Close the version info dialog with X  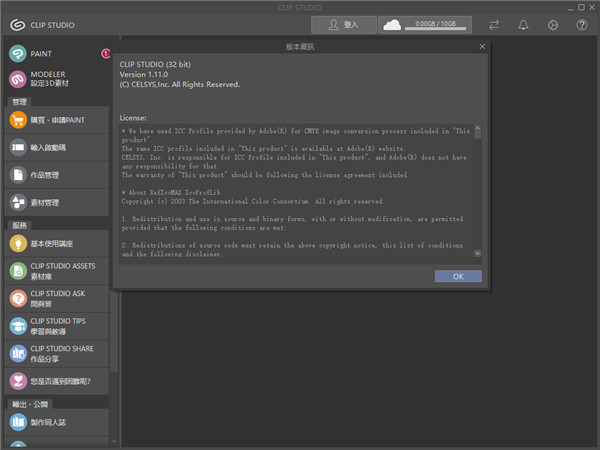pos(482,46)
